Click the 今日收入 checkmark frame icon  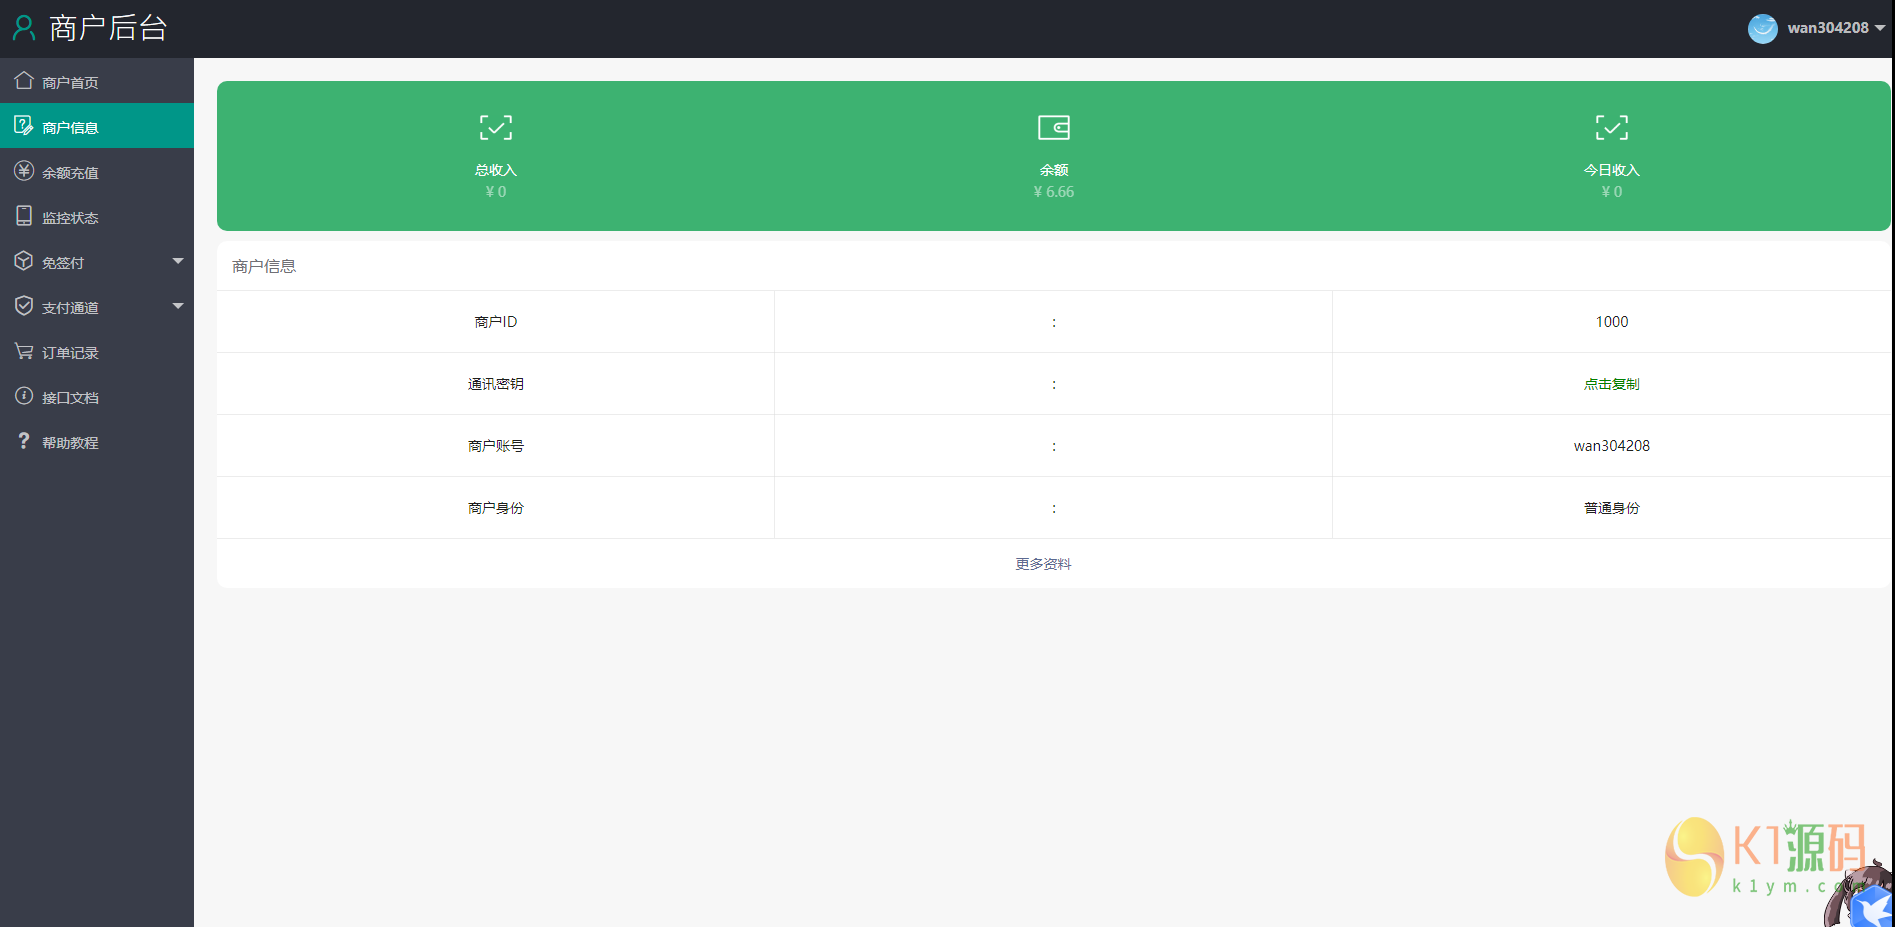1612,127
